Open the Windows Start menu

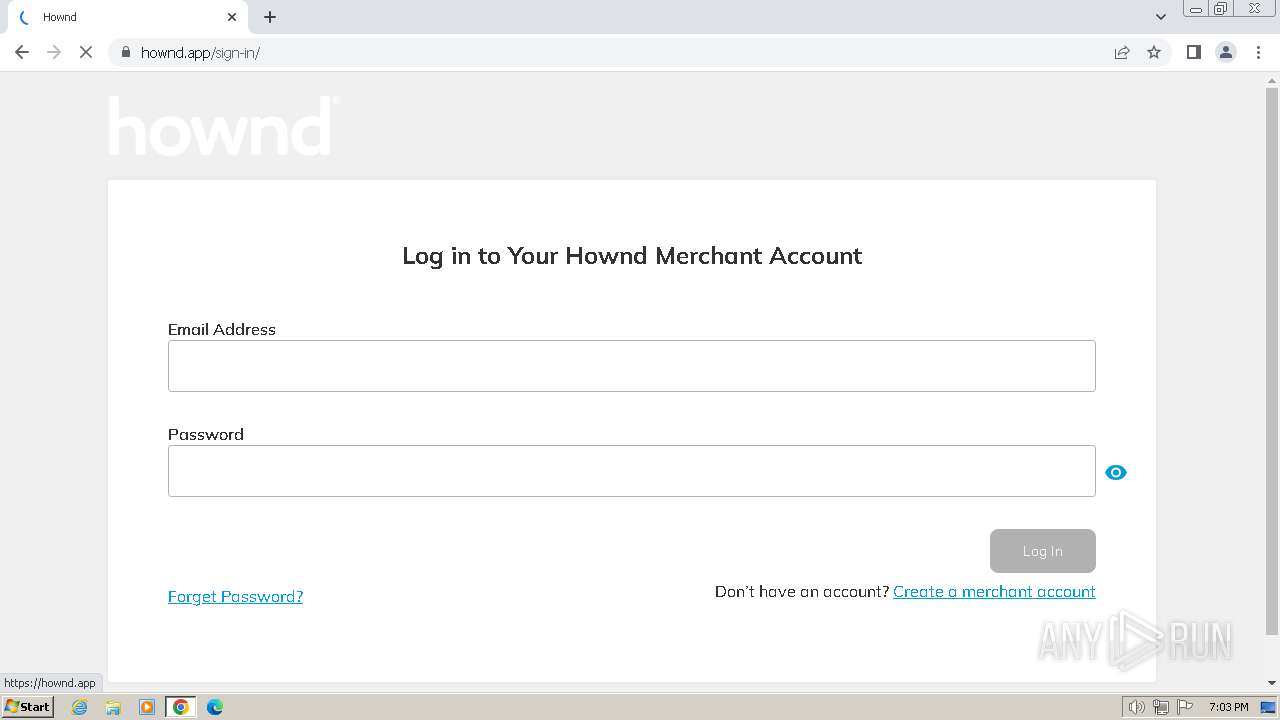(x=27, y=707)
